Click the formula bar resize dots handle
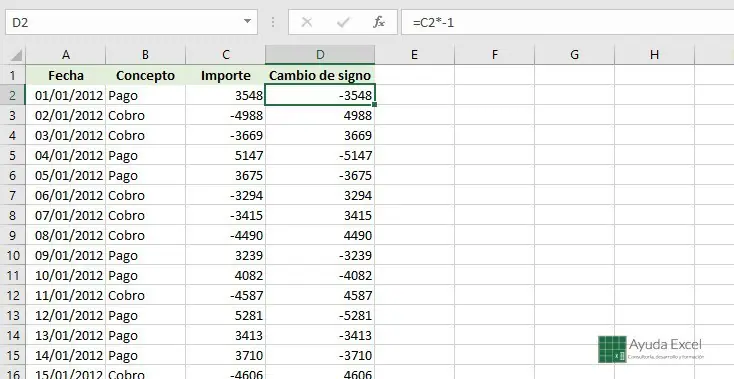The width and height of the screenshot is (734, 379). (273, 22)
